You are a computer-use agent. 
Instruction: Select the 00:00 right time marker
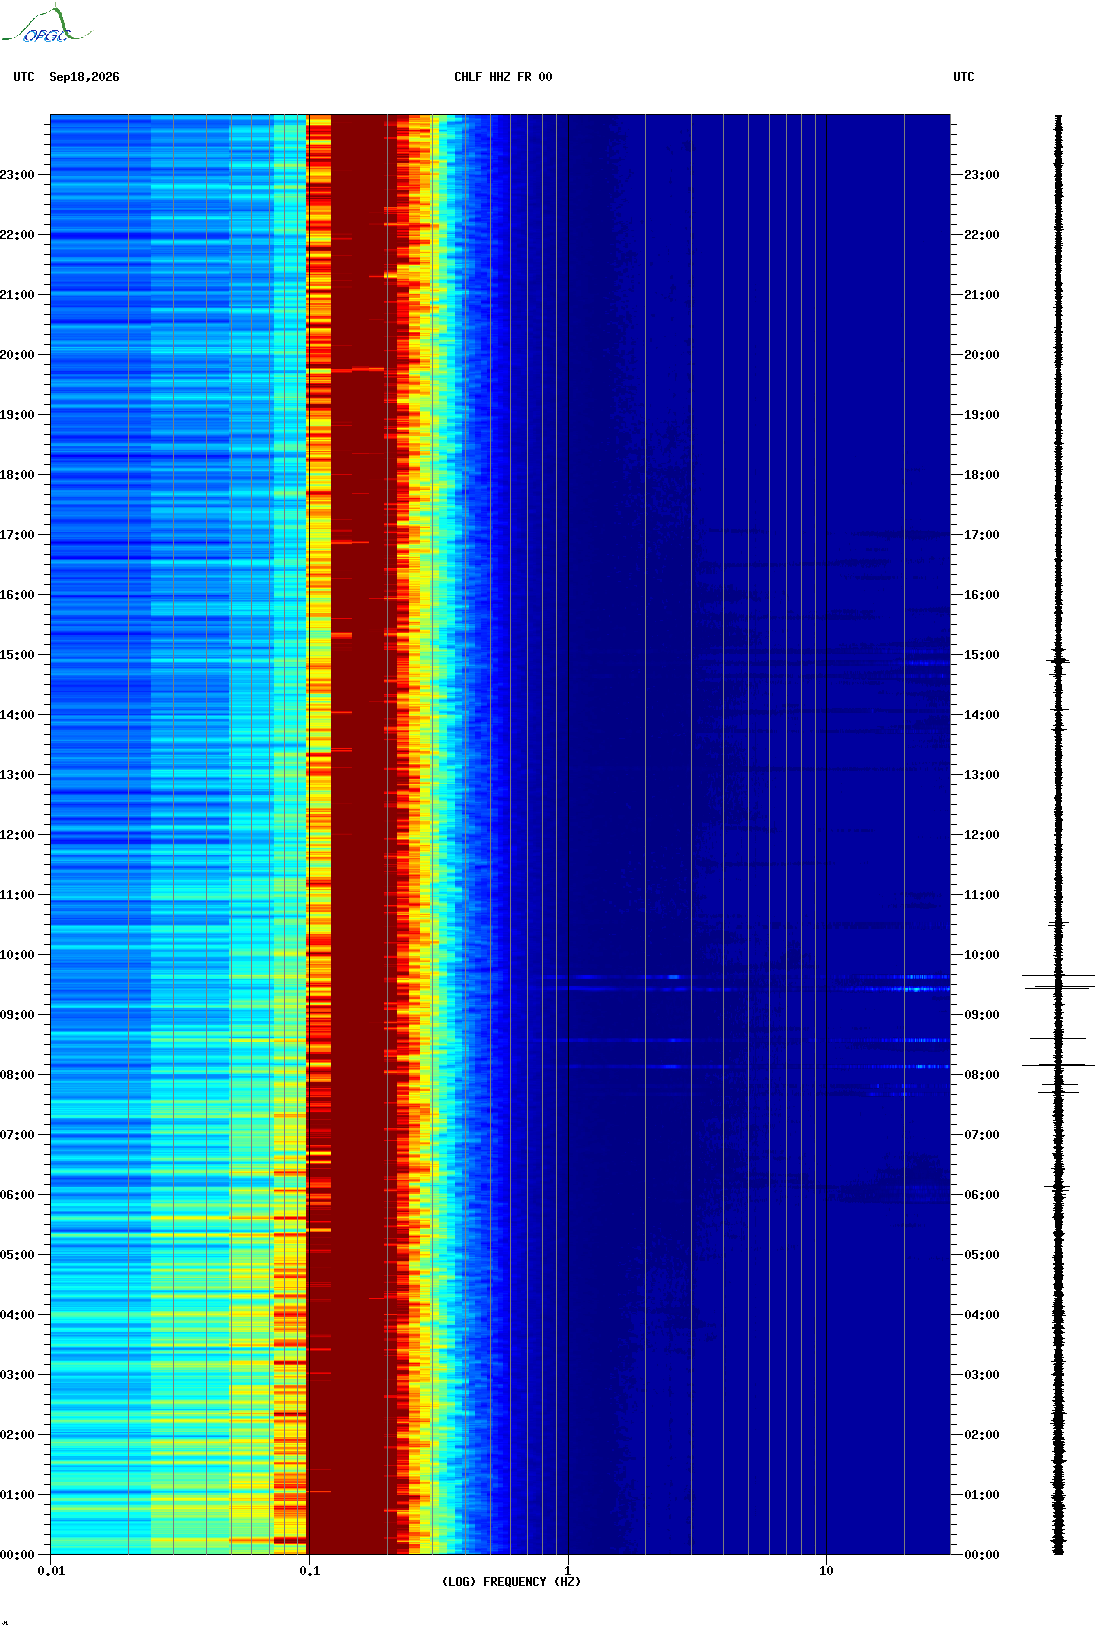[982, 1555]
